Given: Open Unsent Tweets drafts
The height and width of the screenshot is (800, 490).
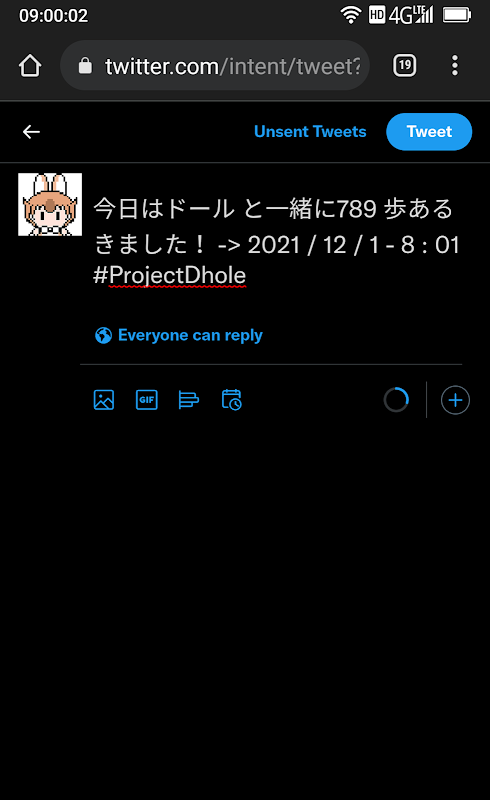Looking at the screenshot, I should click(310, 132).
